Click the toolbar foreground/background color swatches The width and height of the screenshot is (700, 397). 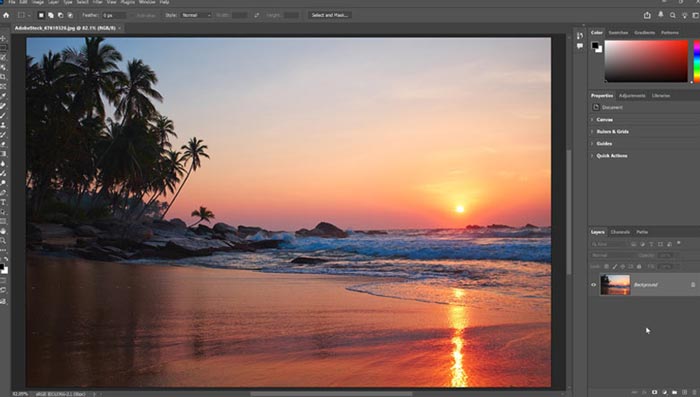pos(3,269)
